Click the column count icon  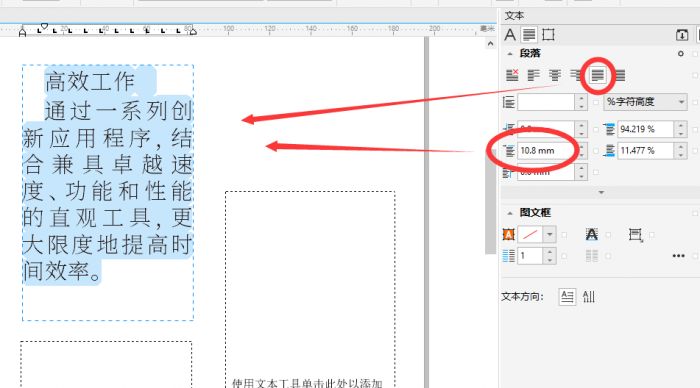508,256
